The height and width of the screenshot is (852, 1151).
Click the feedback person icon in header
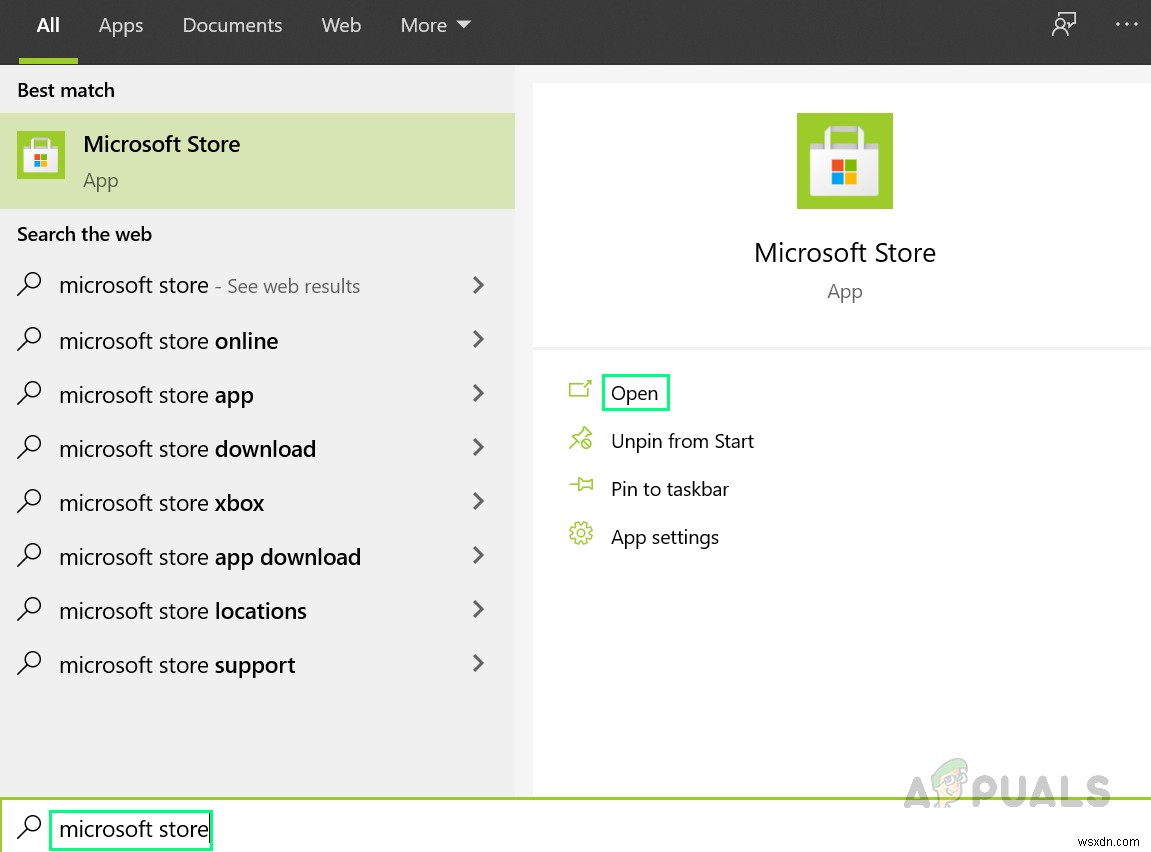(1064, 24)
